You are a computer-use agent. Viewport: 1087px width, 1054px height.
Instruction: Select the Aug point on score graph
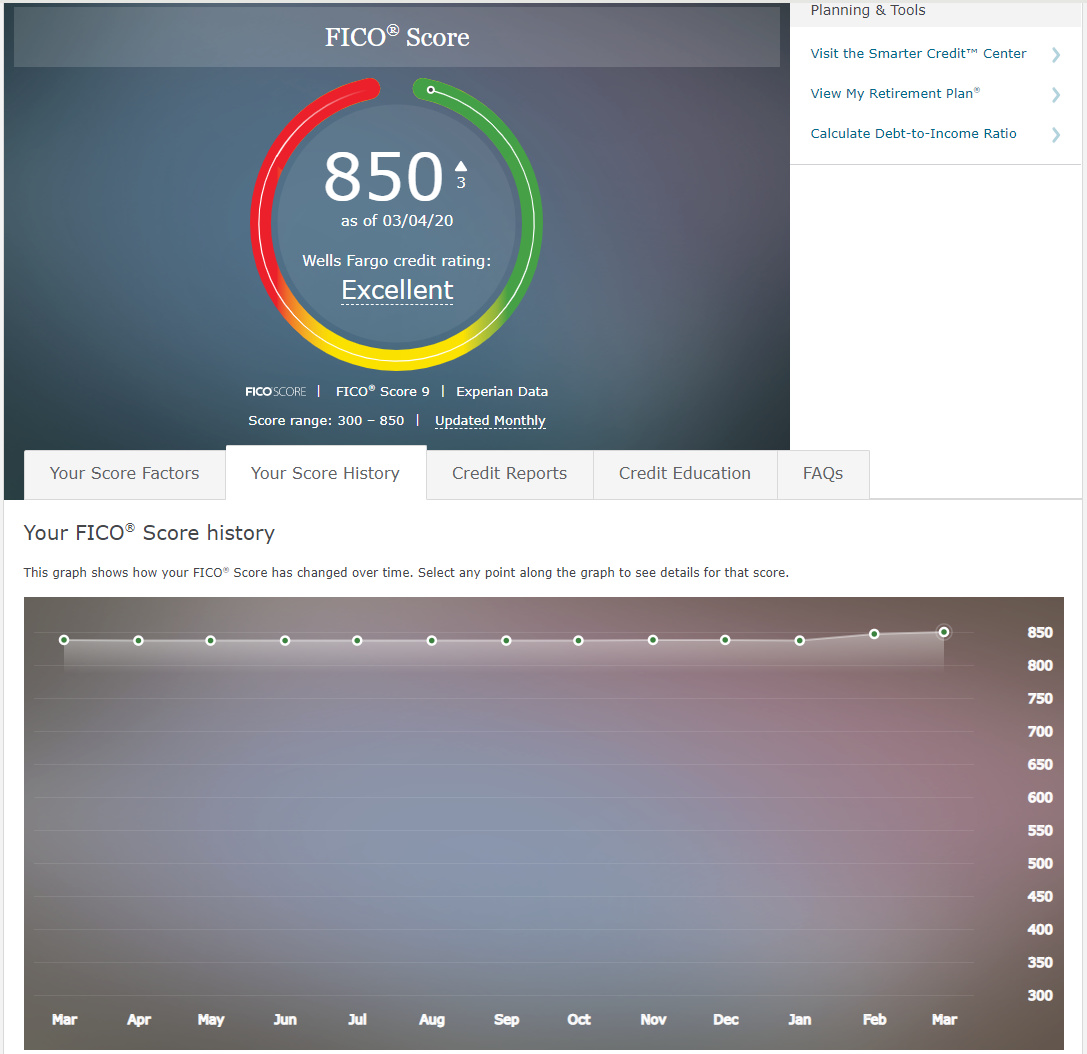click(432, 641)
